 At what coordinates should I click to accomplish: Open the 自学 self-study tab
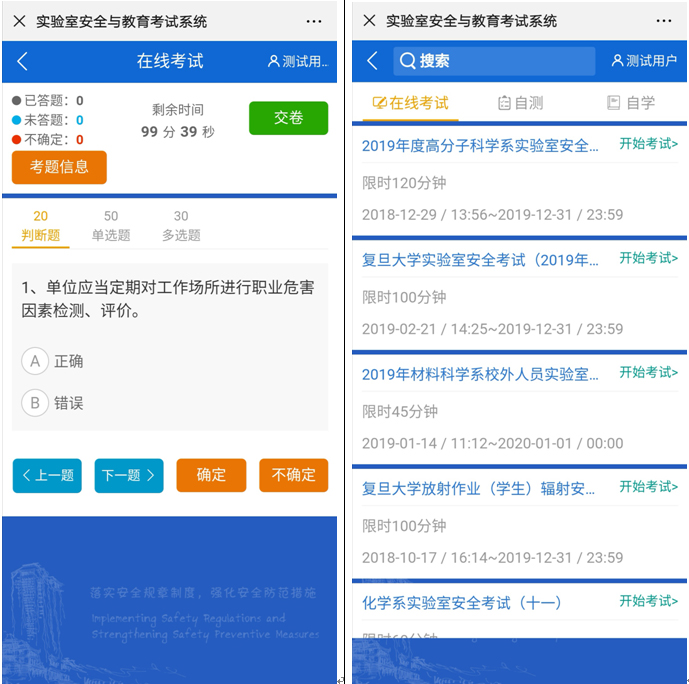tap(631, 103)
